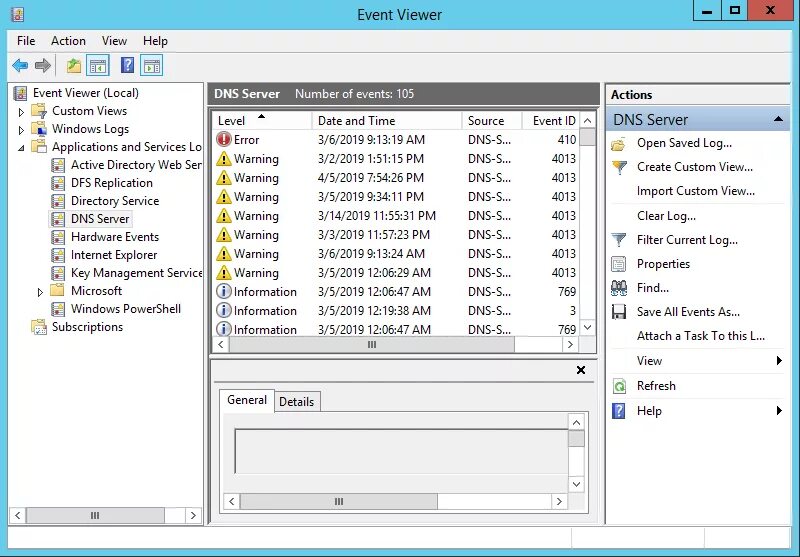Collapse the DNS Server actions section
The height and width of the screenshot is (557, 800).
click(x=778, y=119)
